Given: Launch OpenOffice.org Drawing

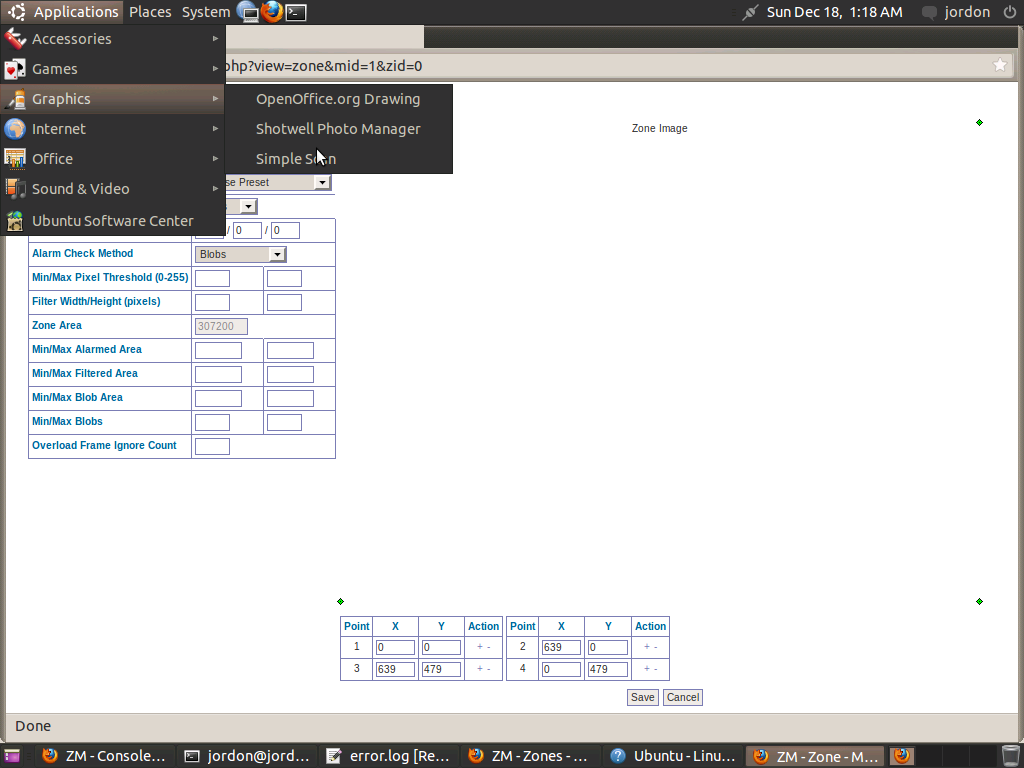Looking at the screenshot, I should 338,99.
